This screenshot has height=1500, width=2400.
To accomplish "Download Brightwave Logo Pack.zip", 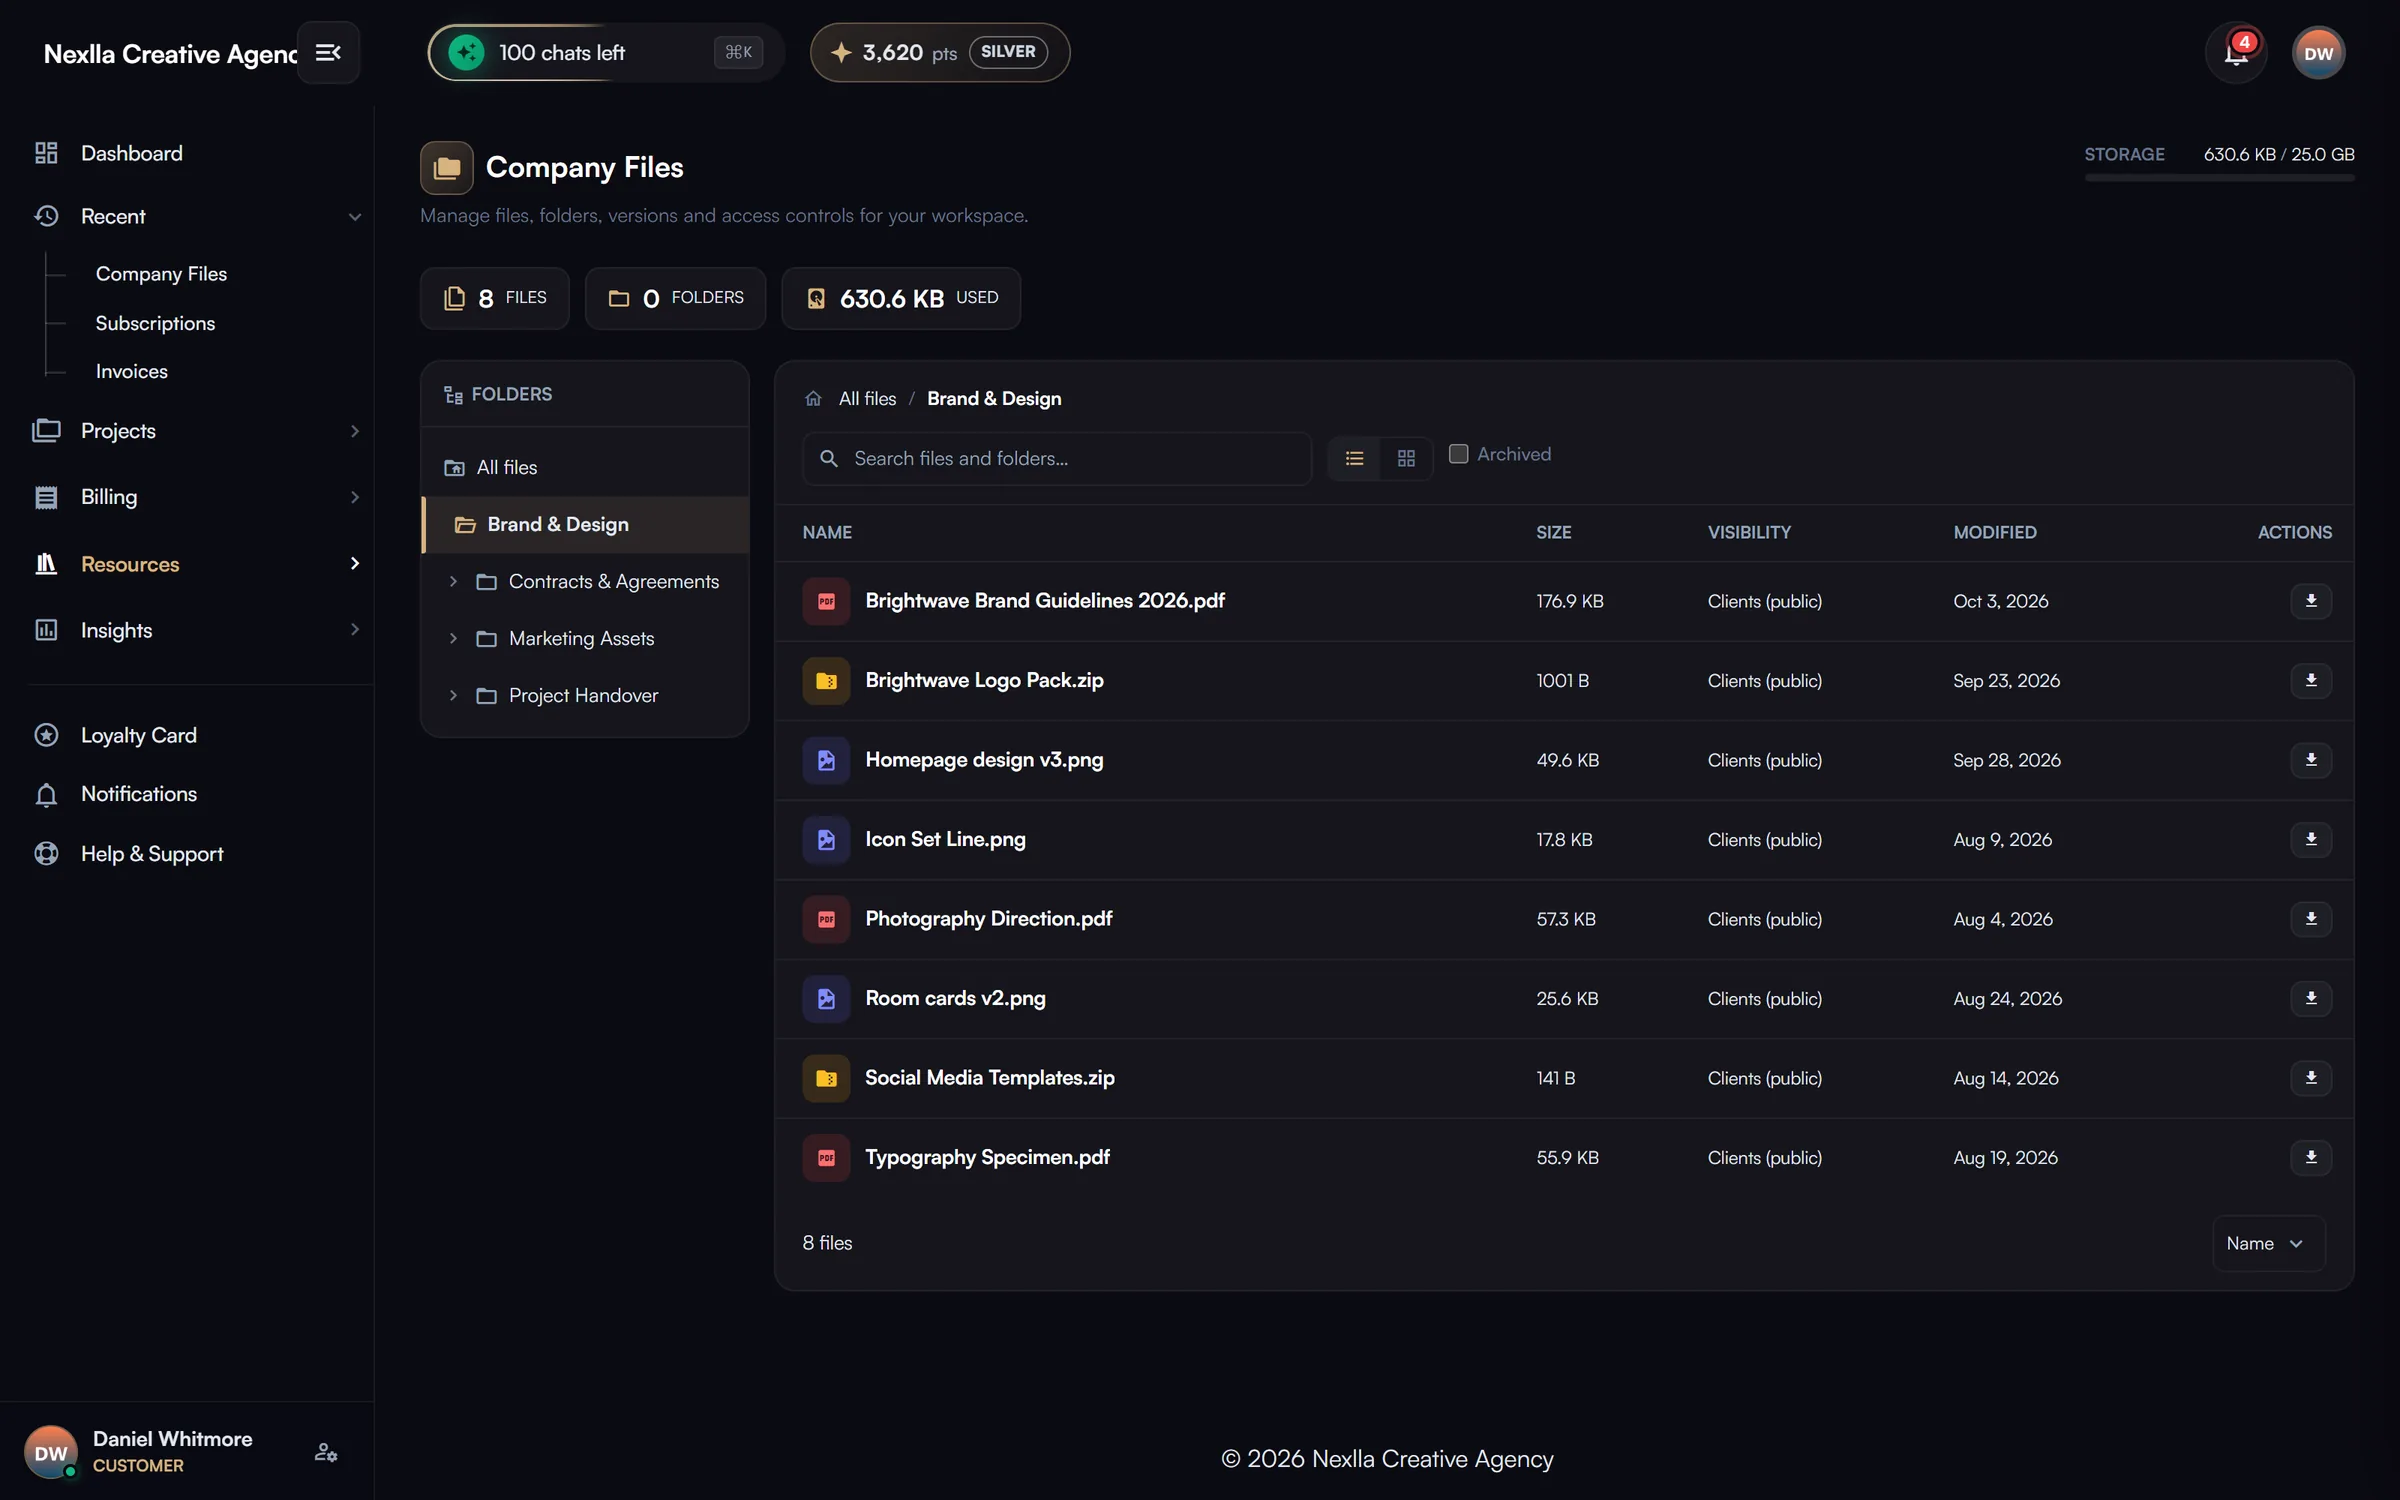I will [x=2311, y=681].
